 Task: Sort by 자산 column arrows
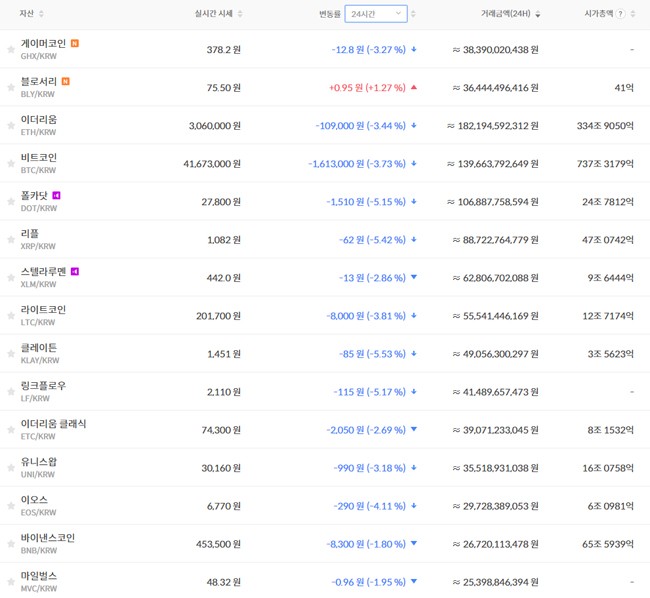click(40, 14)
